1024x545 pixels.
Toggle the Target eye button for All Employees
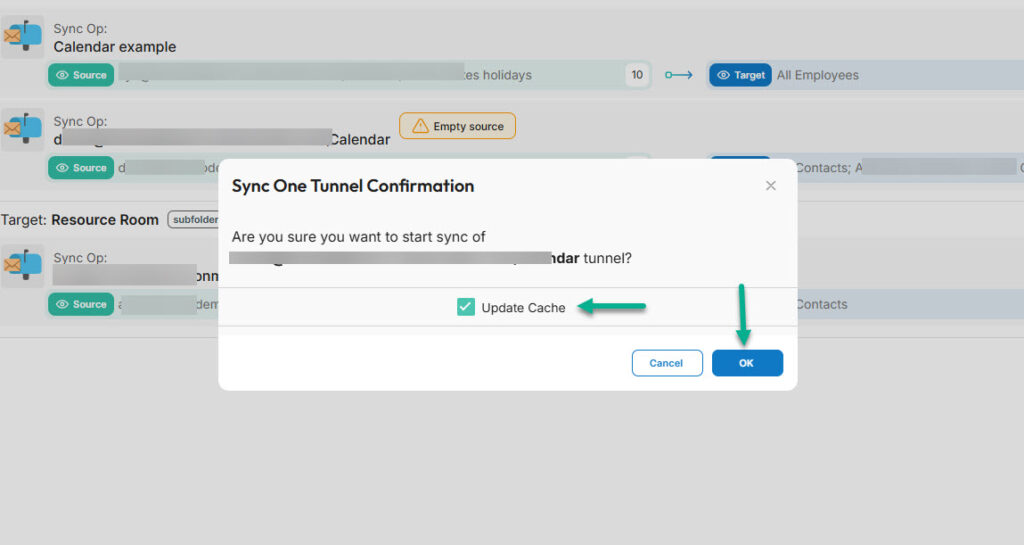(741, 75)
